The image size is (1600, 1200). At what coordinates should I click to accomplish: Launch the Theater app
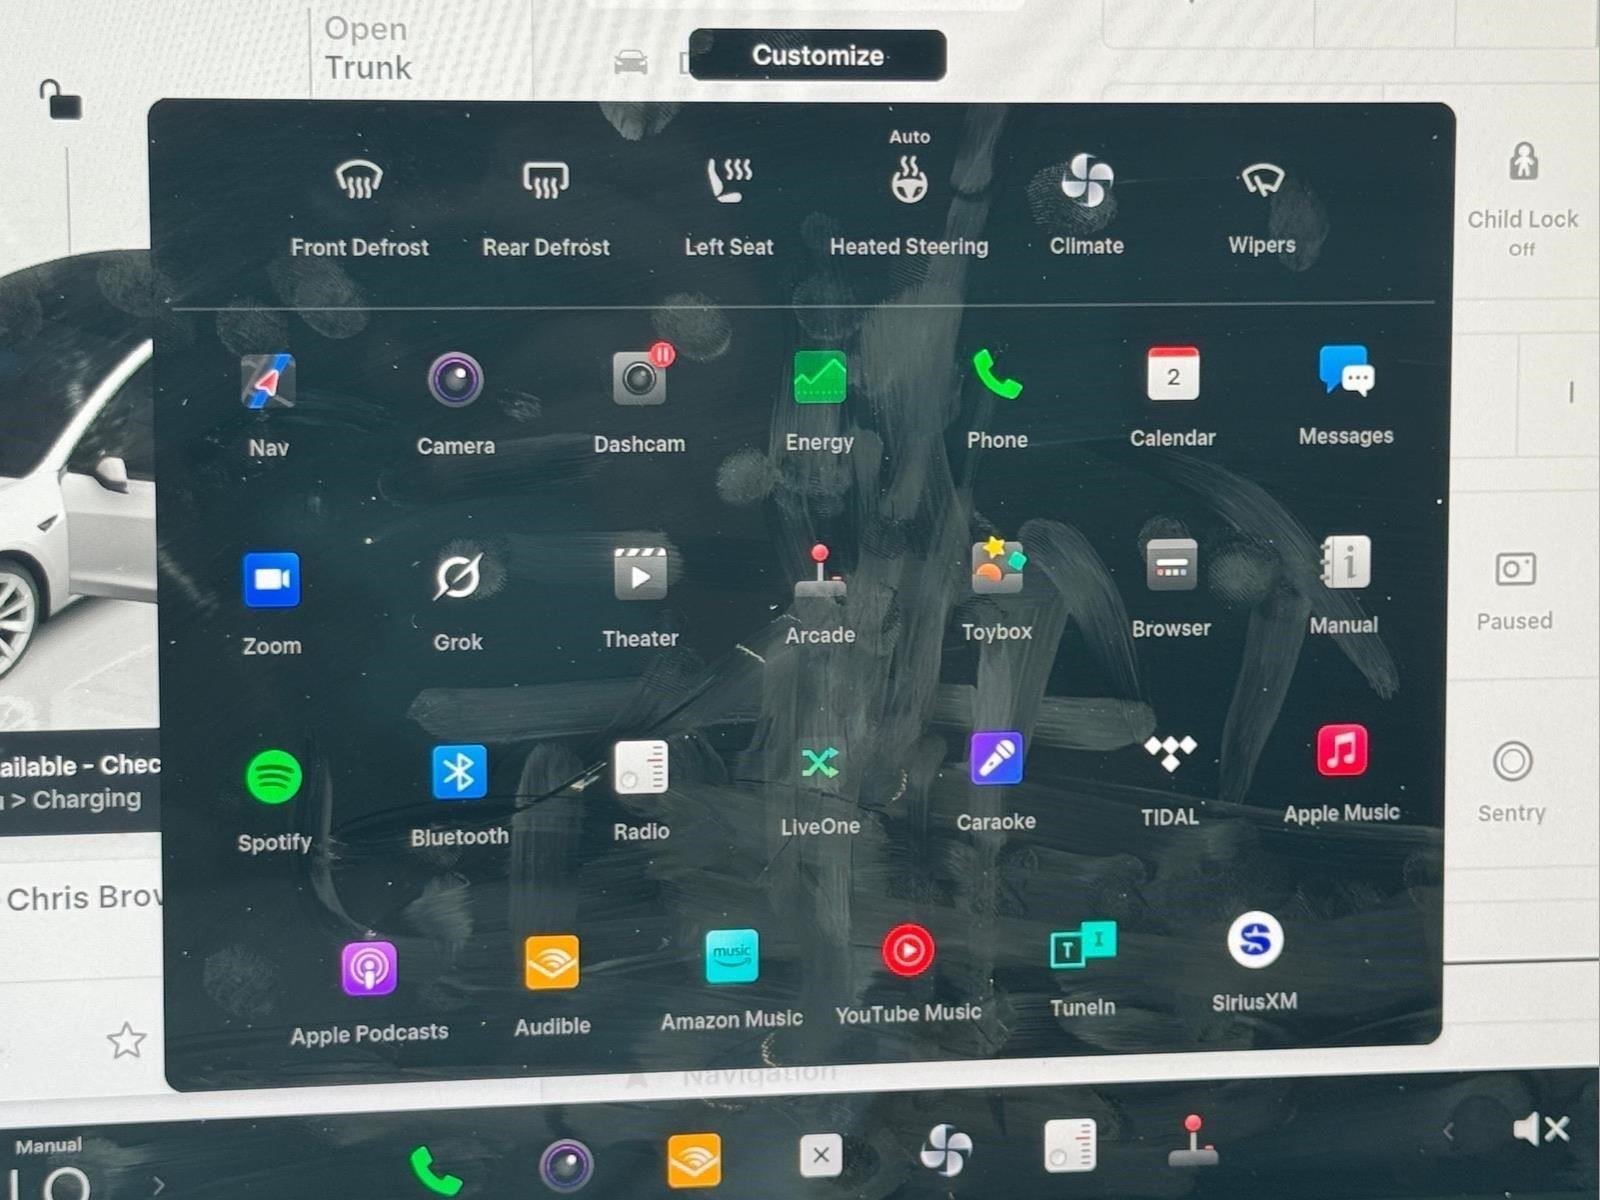(640, 573)
